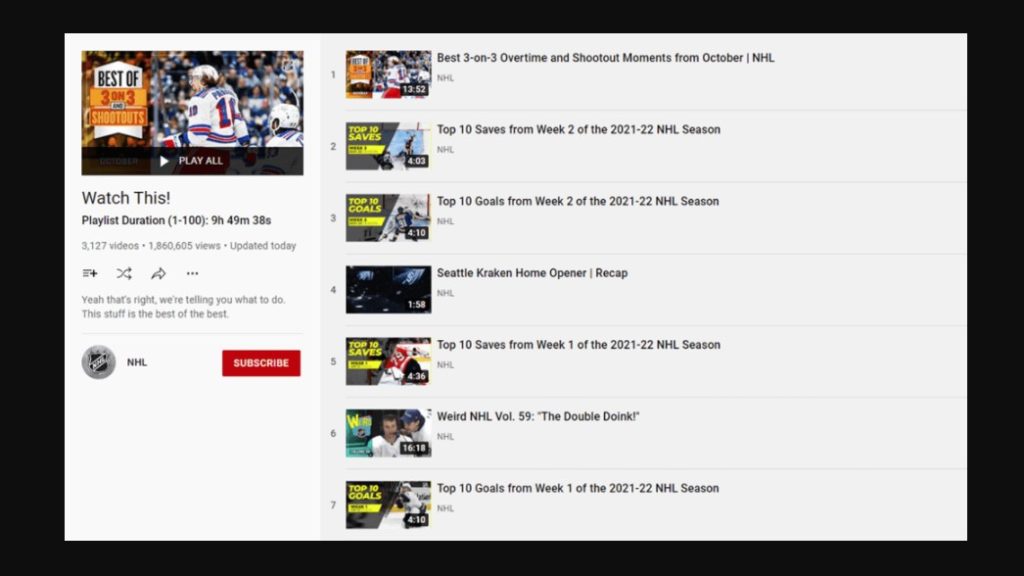The width and height of the screenshot is (1024, 576).
Task: Click the 1:58 Seattle Kraken thumbnail
Action: [x=389, y=290]
